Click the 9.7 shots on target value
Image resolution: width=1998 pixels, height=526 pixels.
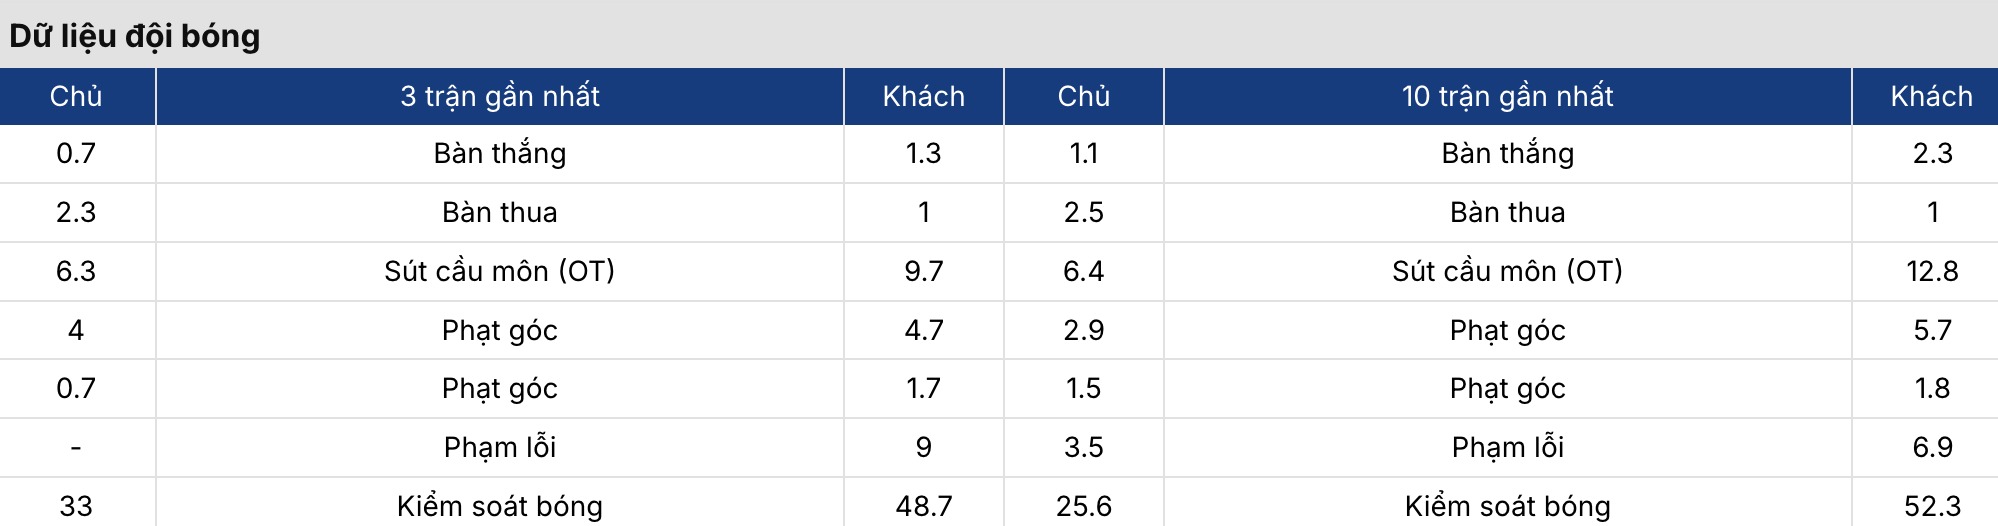pyautogui.click(x=924, y=271)
